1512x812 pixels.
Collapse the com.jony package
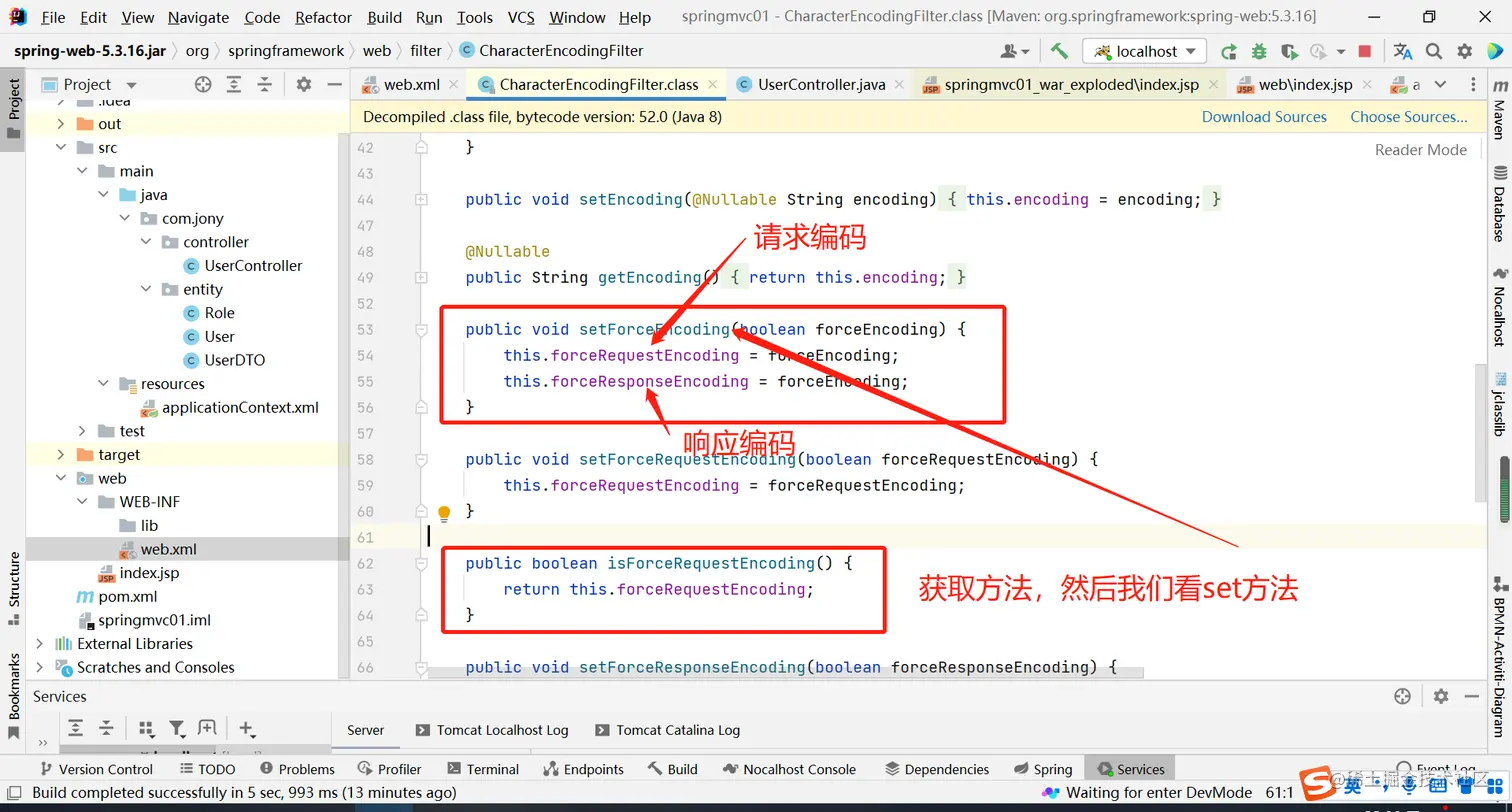[124, 219]
